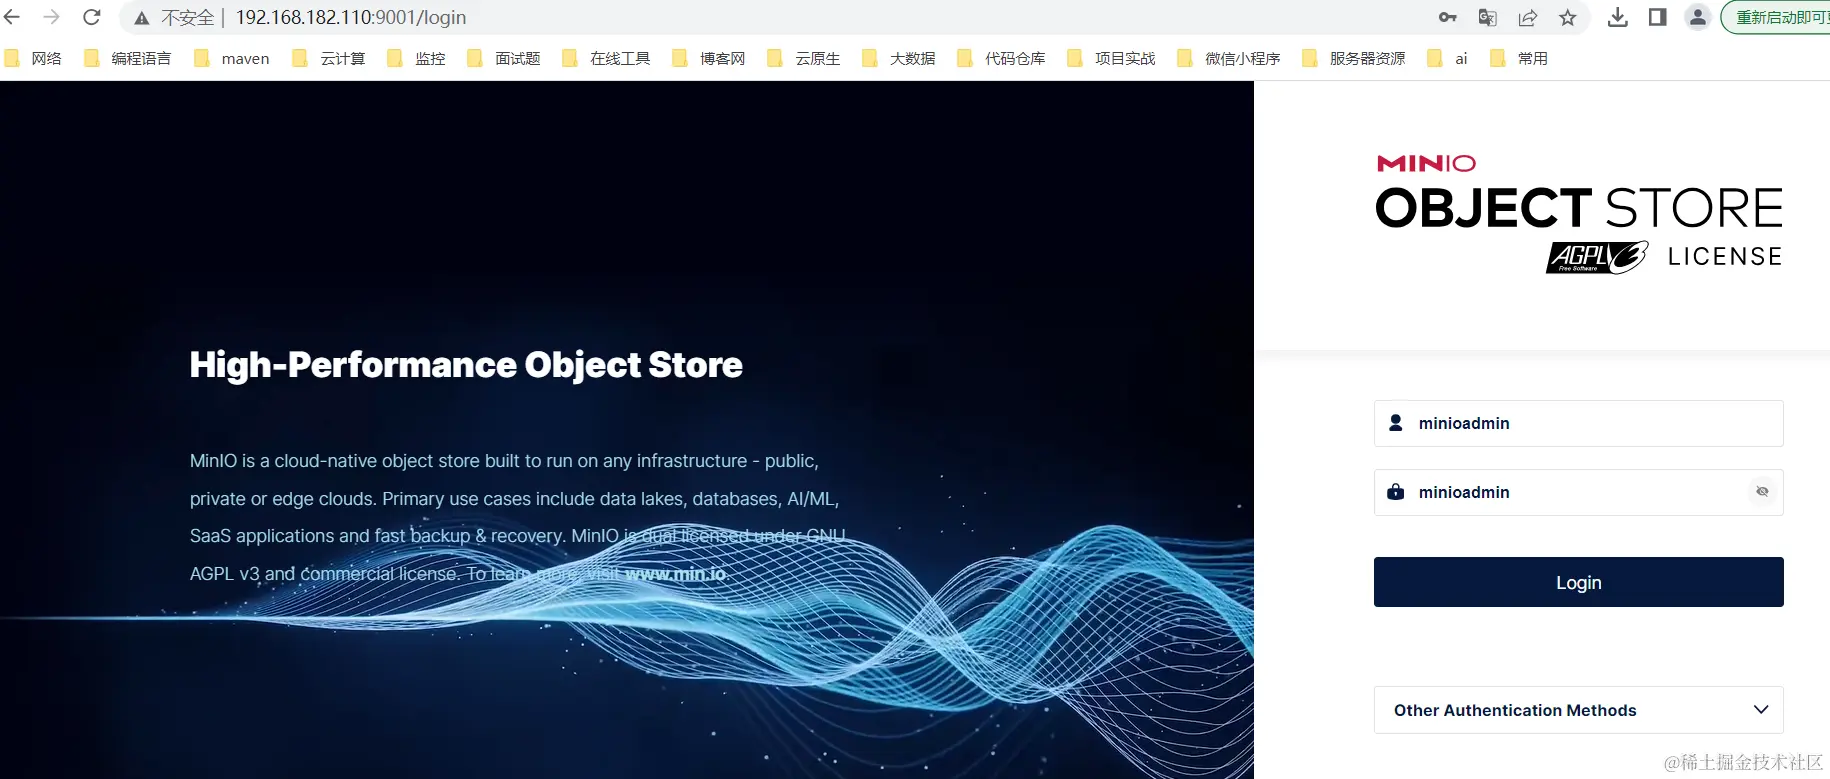The width and height of the screenshot is (1830, 779).
Task: Click the address bar URL
Action: (351, 18)
